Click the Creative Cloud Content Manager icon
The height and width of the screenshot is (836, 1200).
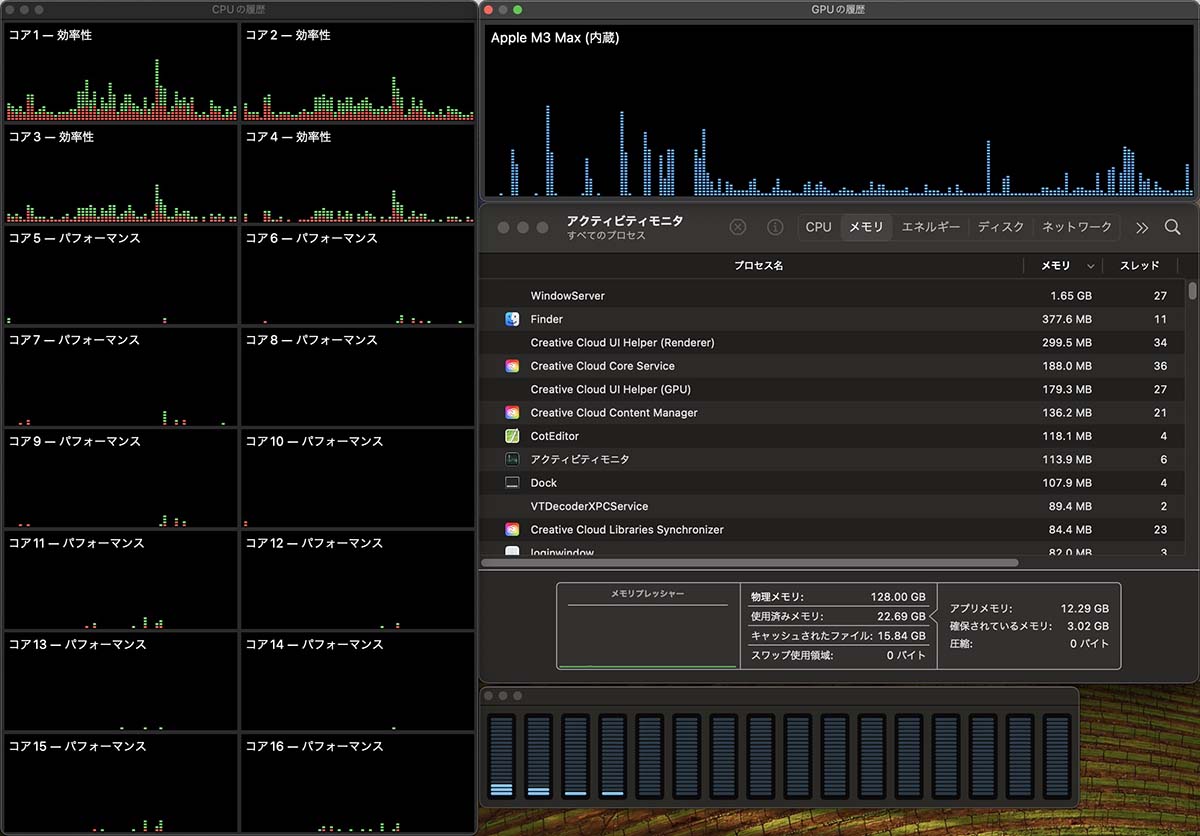click(512, 413)
